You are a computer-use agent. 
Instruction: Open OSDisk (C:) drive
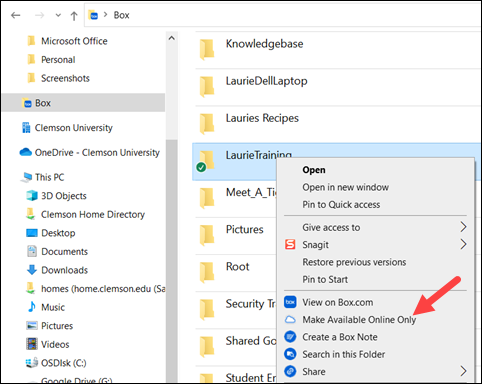click(63, 363)
